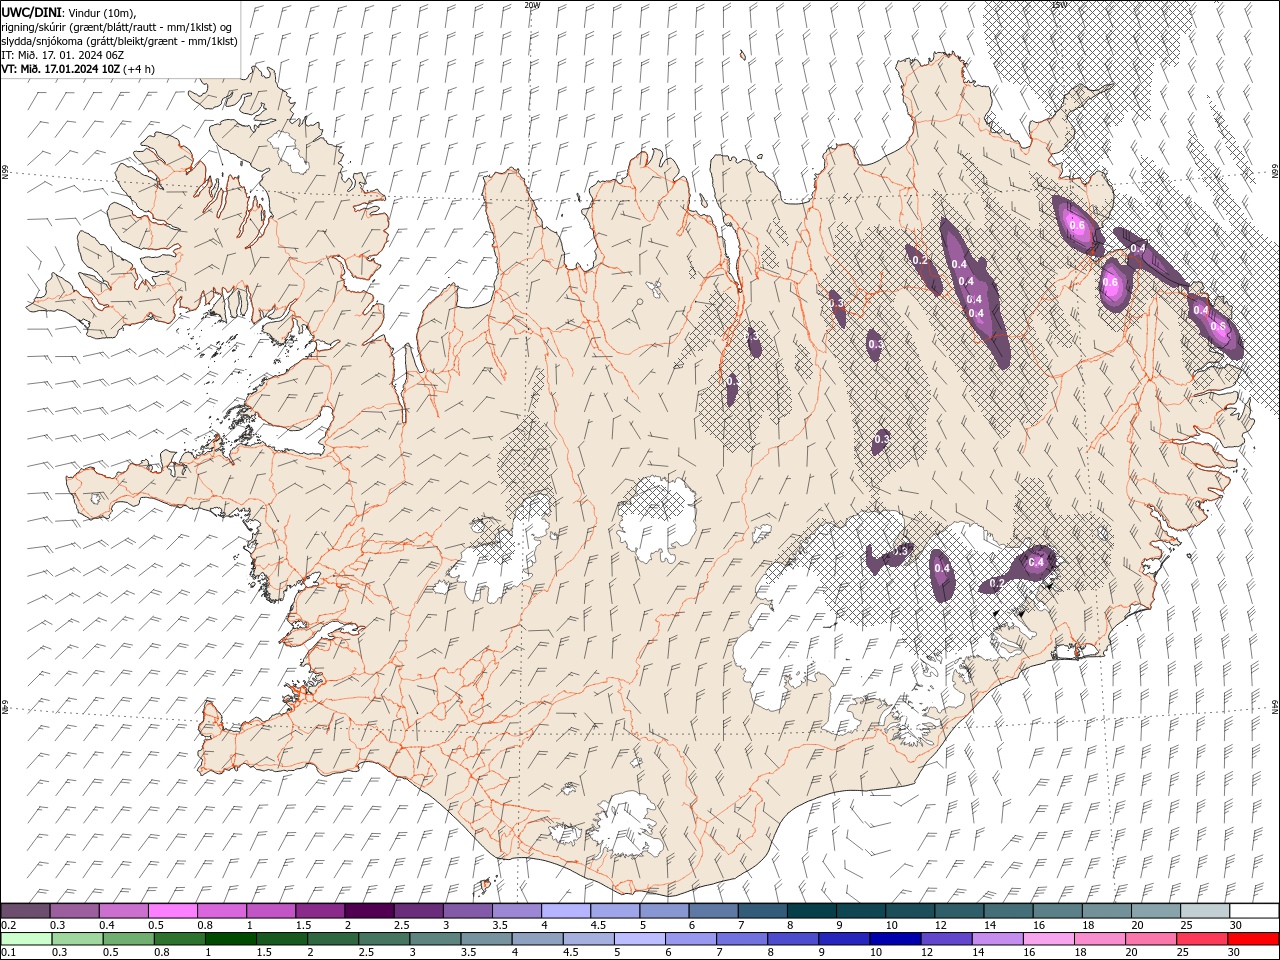Click the violet 14 rain legend swatch

click(x=996, y=939)
